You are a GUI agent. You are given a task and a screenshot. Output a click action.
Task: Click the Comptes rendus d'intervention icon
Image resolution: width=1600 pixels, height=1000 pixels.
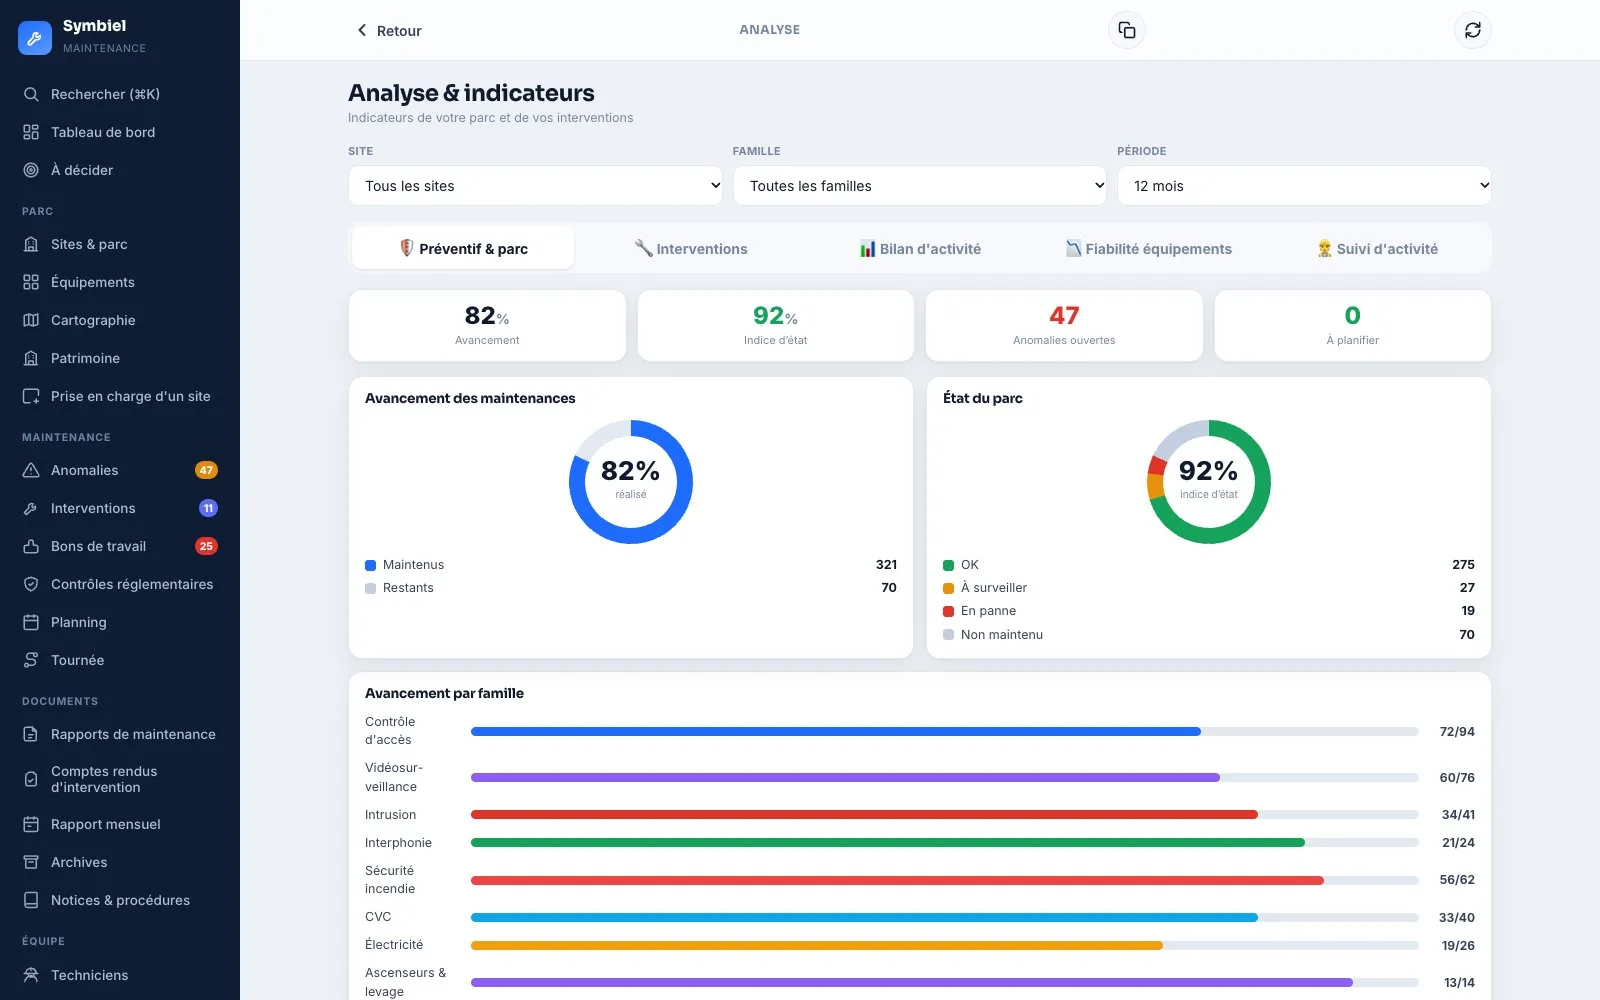pyautogui.click(x=31, y=779)
